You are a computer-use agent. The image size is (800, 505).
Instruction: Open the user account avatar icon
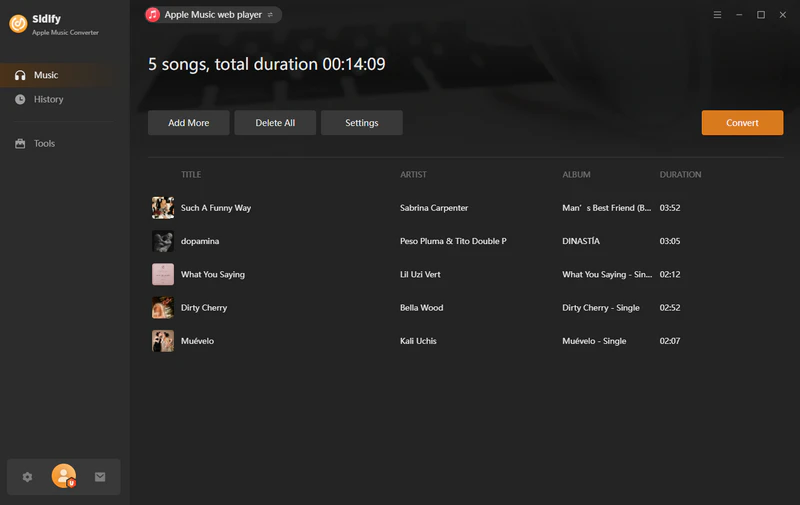pyautogui.click(x=64, y=476)
